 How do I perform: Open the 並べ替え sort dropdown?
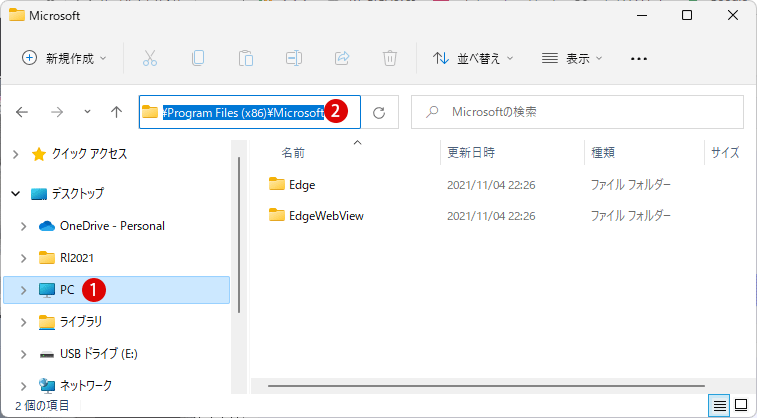point(473,58)
